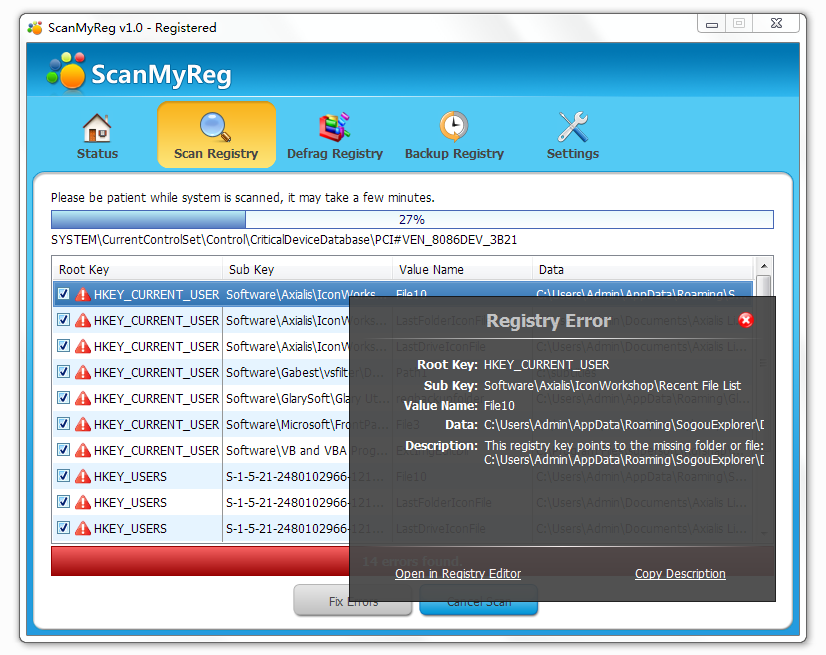Select the Scan Registry magnifier icon

click(x=215, y=127)
